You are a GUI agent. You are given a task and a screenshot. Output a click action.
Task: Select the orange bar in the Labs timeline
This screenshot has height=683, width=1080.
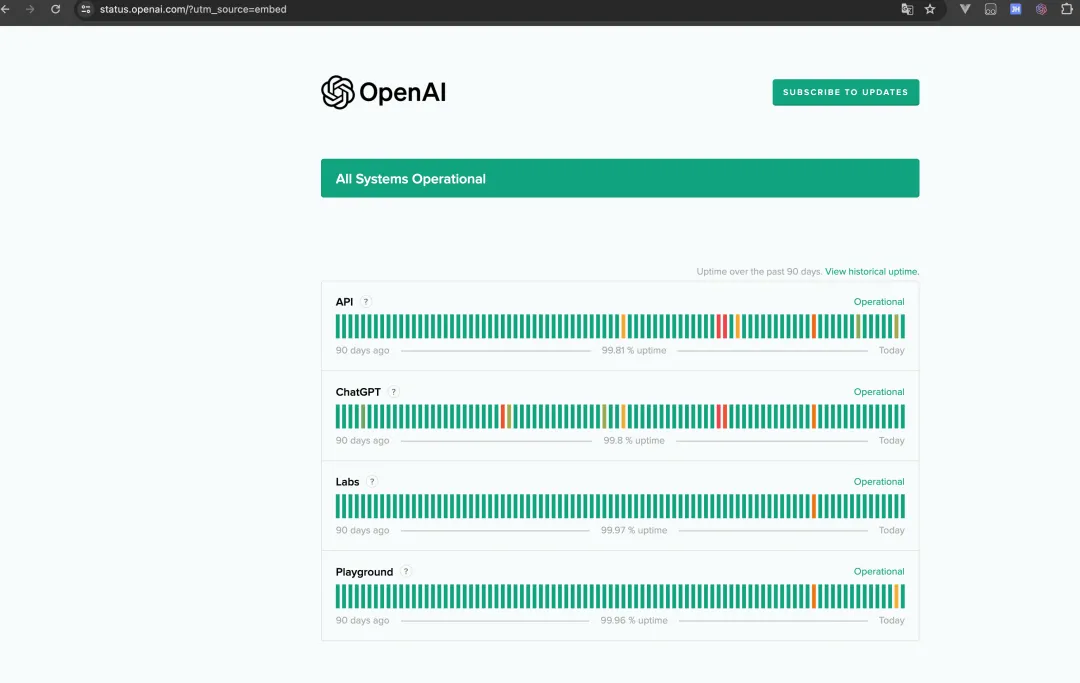coord(814,506)
